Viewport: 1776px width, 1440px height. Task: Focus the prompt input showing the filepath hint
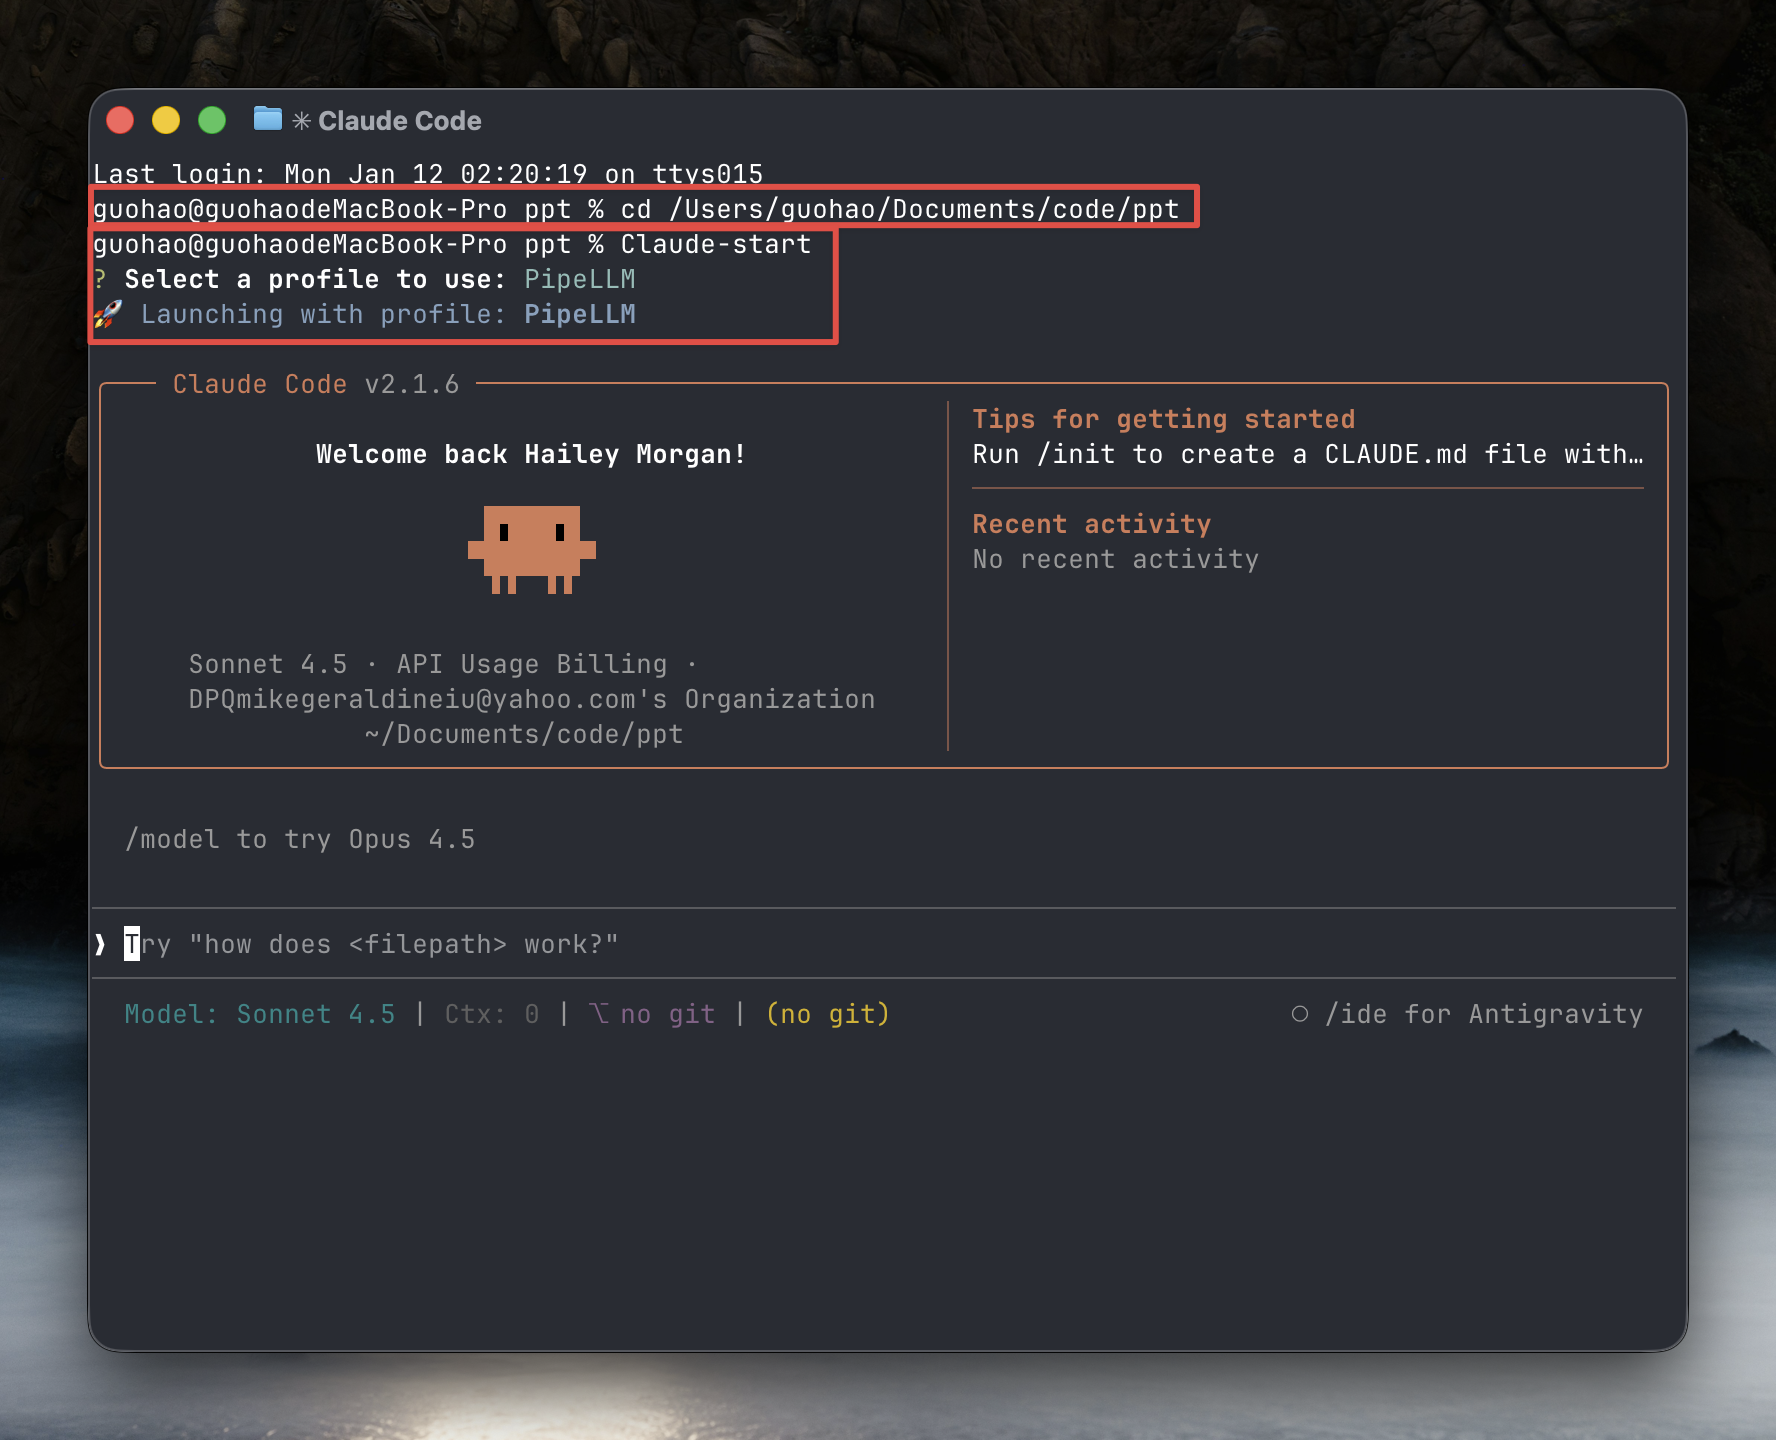[x=400, y=944]
